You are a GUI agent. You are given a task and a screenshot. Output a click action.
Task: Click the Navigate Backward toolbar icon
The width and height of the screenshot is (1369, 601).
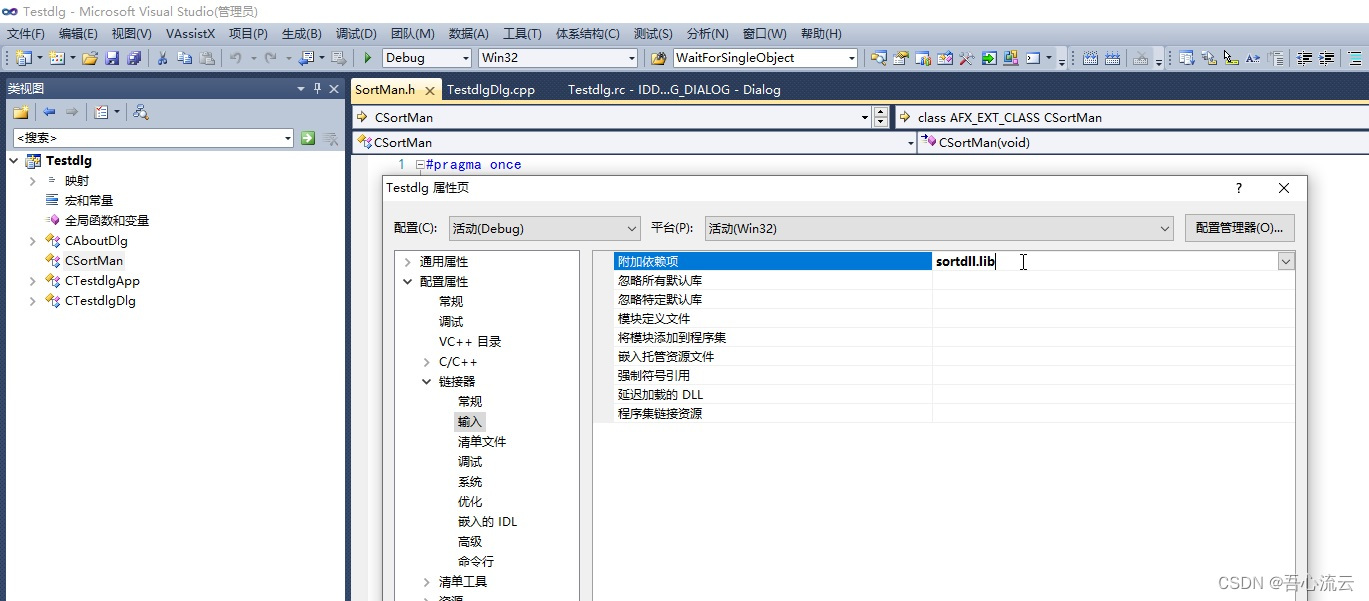point(306,58)
